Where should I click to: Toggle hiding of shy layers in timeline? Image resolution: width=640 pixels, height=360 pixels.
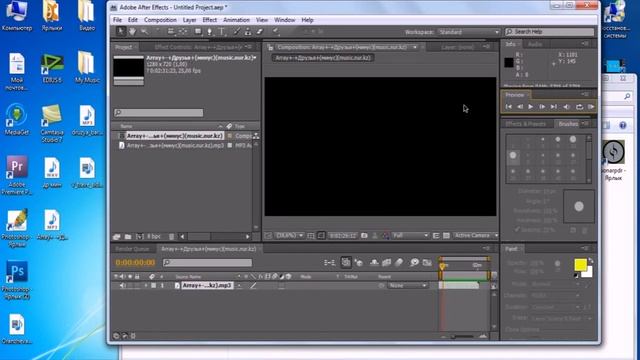click(374, 262)
